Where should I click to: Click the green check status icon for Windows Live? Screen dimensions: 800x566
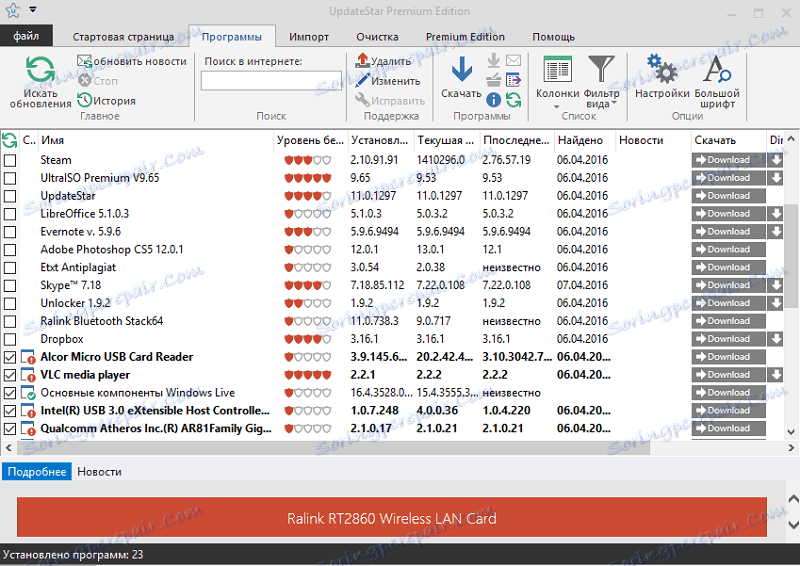tap(28, 393)
